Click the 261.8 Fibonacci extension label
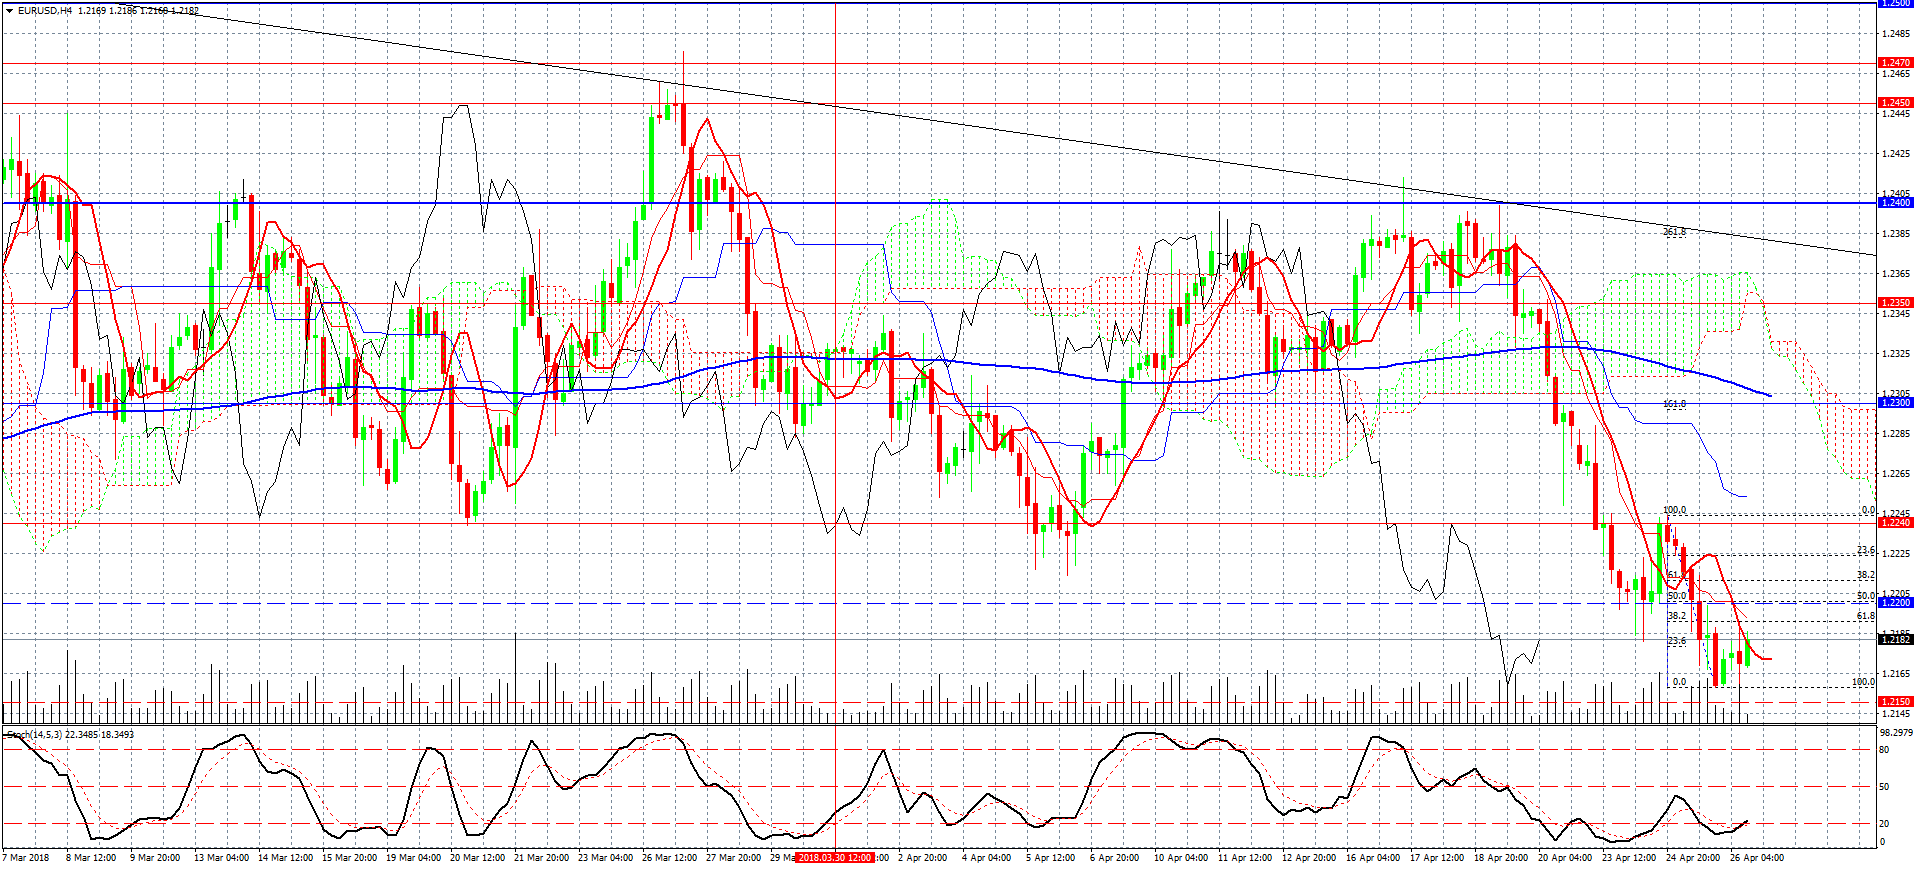 tap(1674, 232)
